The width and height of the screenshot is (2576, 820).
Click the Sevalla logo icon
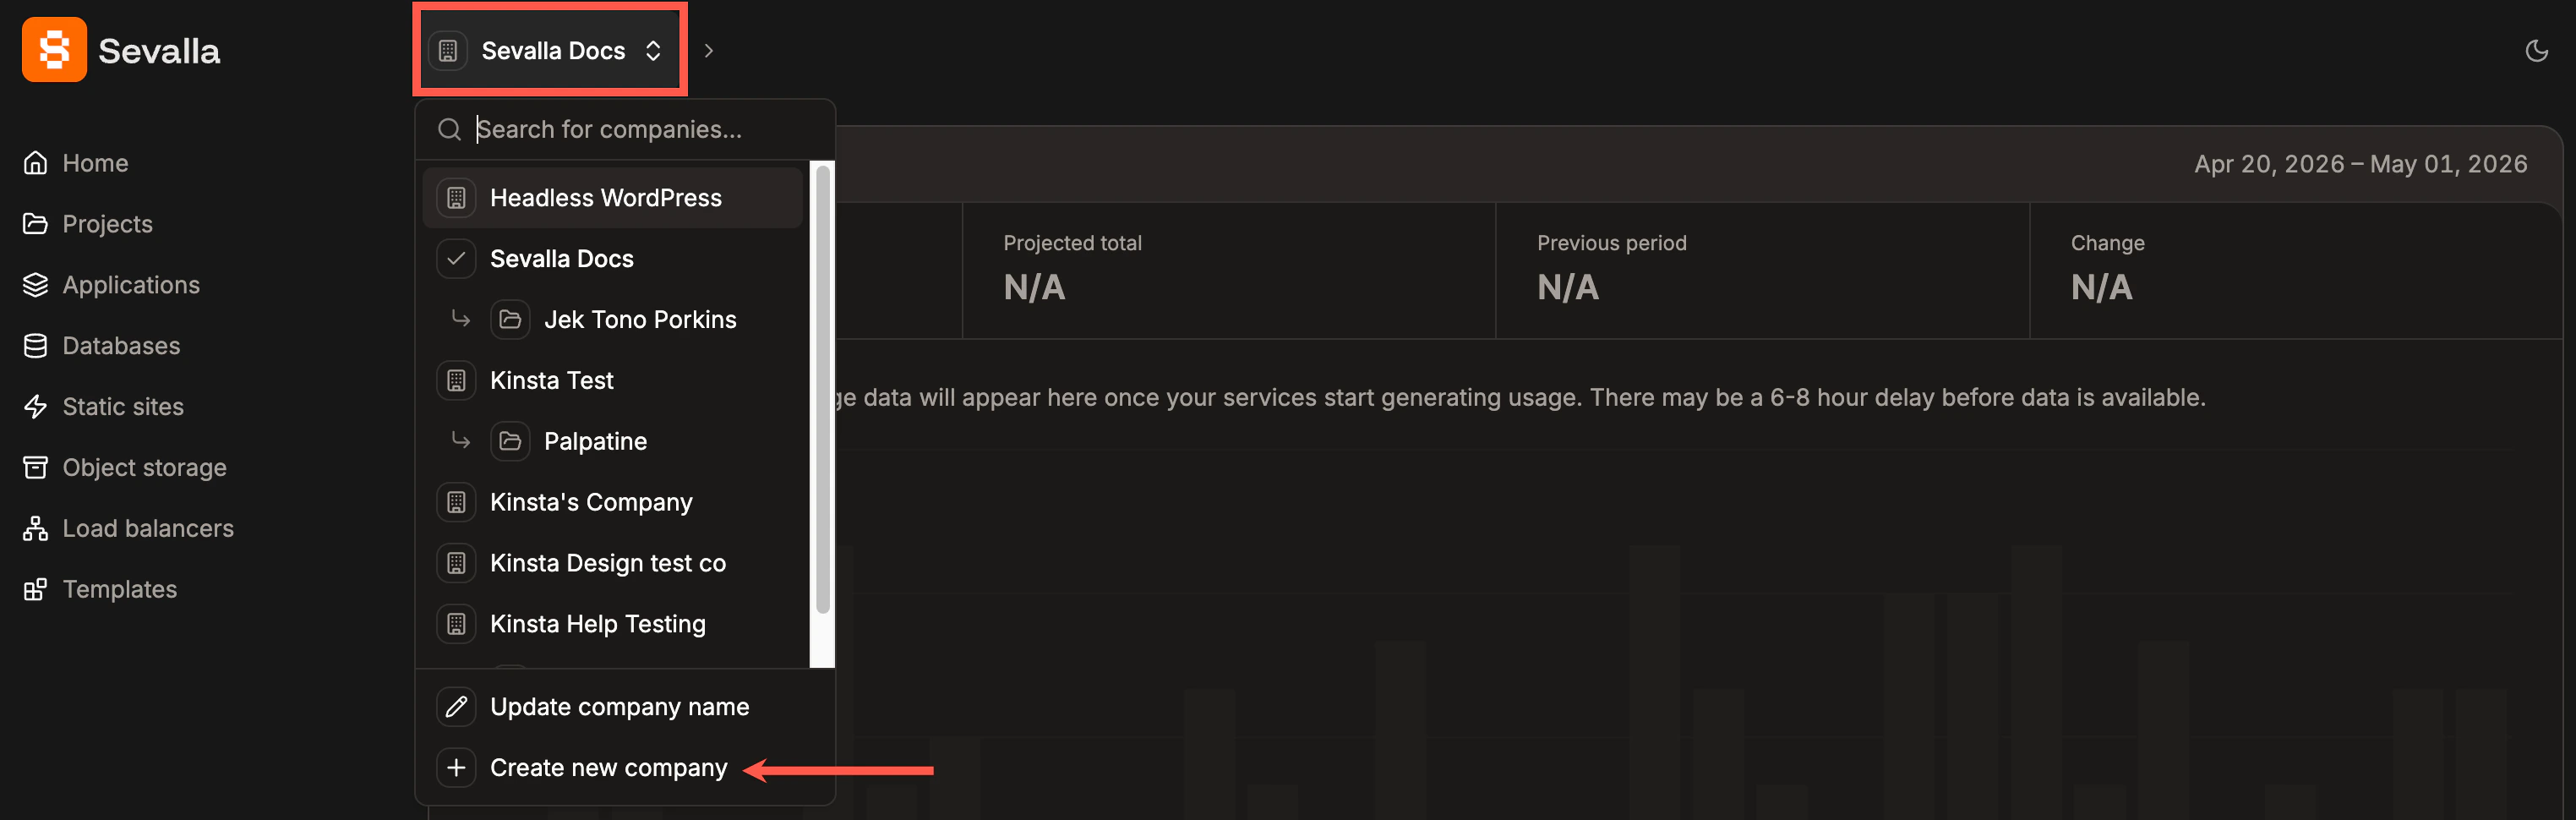click(54, 50)
